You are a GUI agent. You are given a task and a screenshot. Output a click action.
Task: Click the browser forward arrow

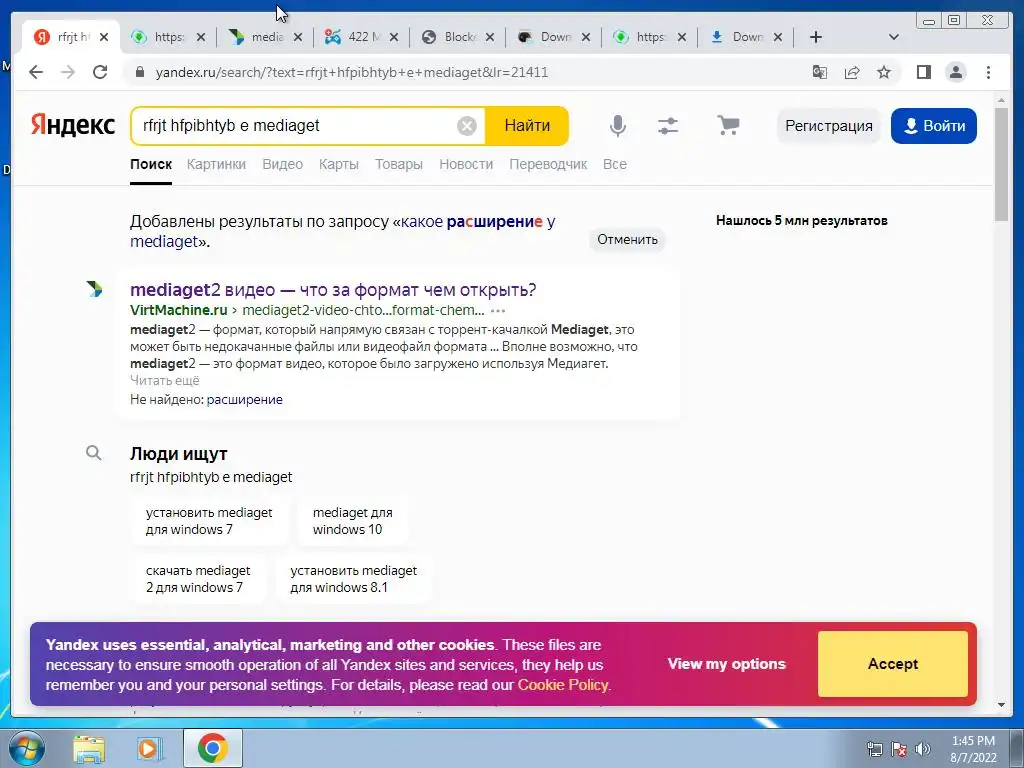pos(68,72)
